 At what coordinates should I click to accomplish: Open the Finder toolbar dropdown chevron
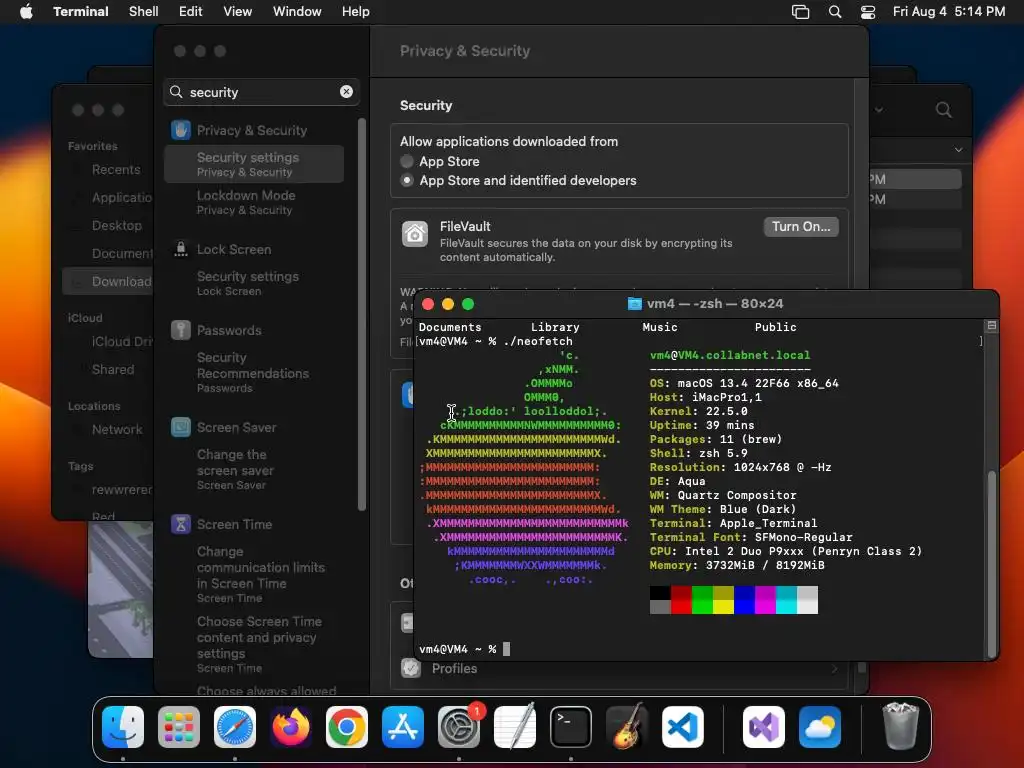pos(879,110)
